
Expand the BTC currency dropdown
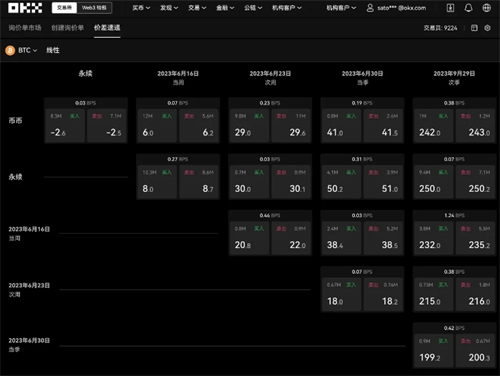27,50
